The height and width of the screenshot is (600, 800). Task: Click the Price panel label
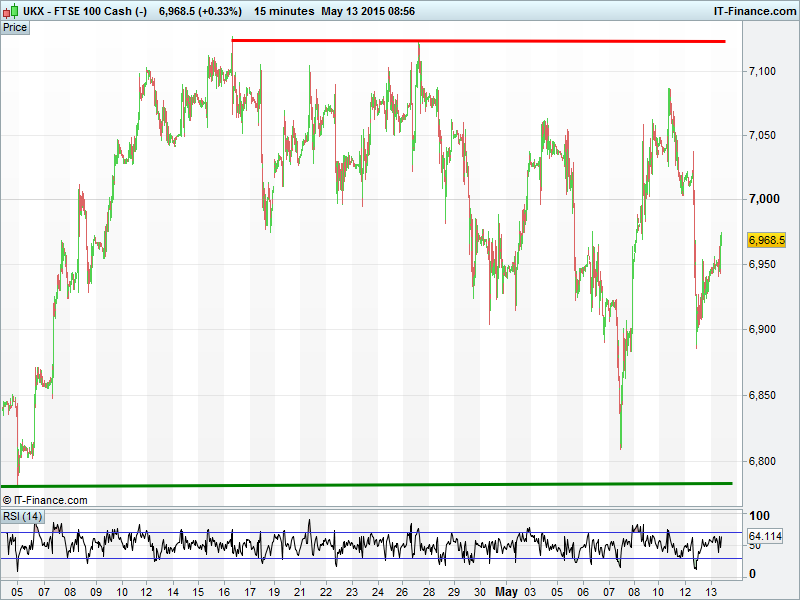(15, 27)
